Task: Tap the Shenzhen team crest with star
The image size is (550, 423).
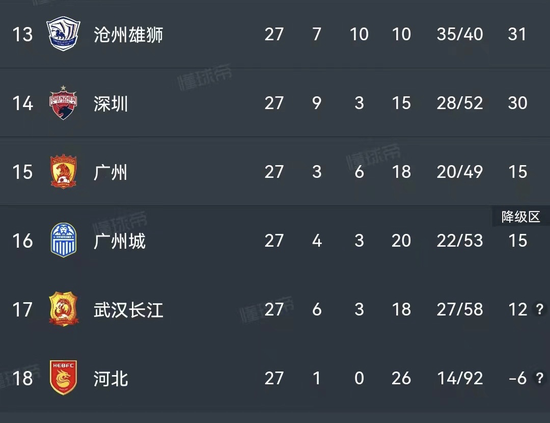Action: pyautogui.click(x=63, y=102)
